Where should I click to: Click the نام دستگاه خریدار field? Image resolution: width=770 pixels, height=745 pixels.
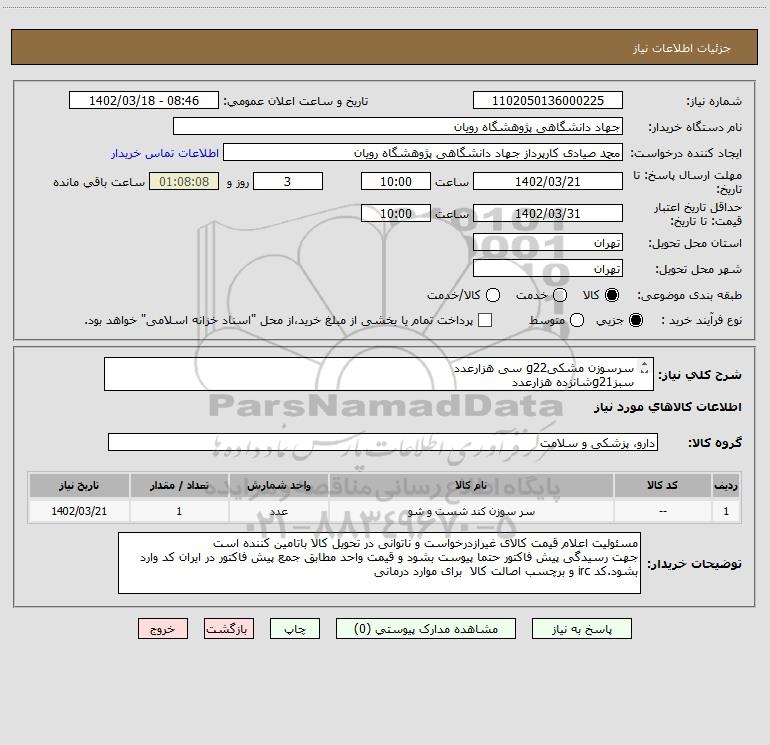(x=398, y=126)
